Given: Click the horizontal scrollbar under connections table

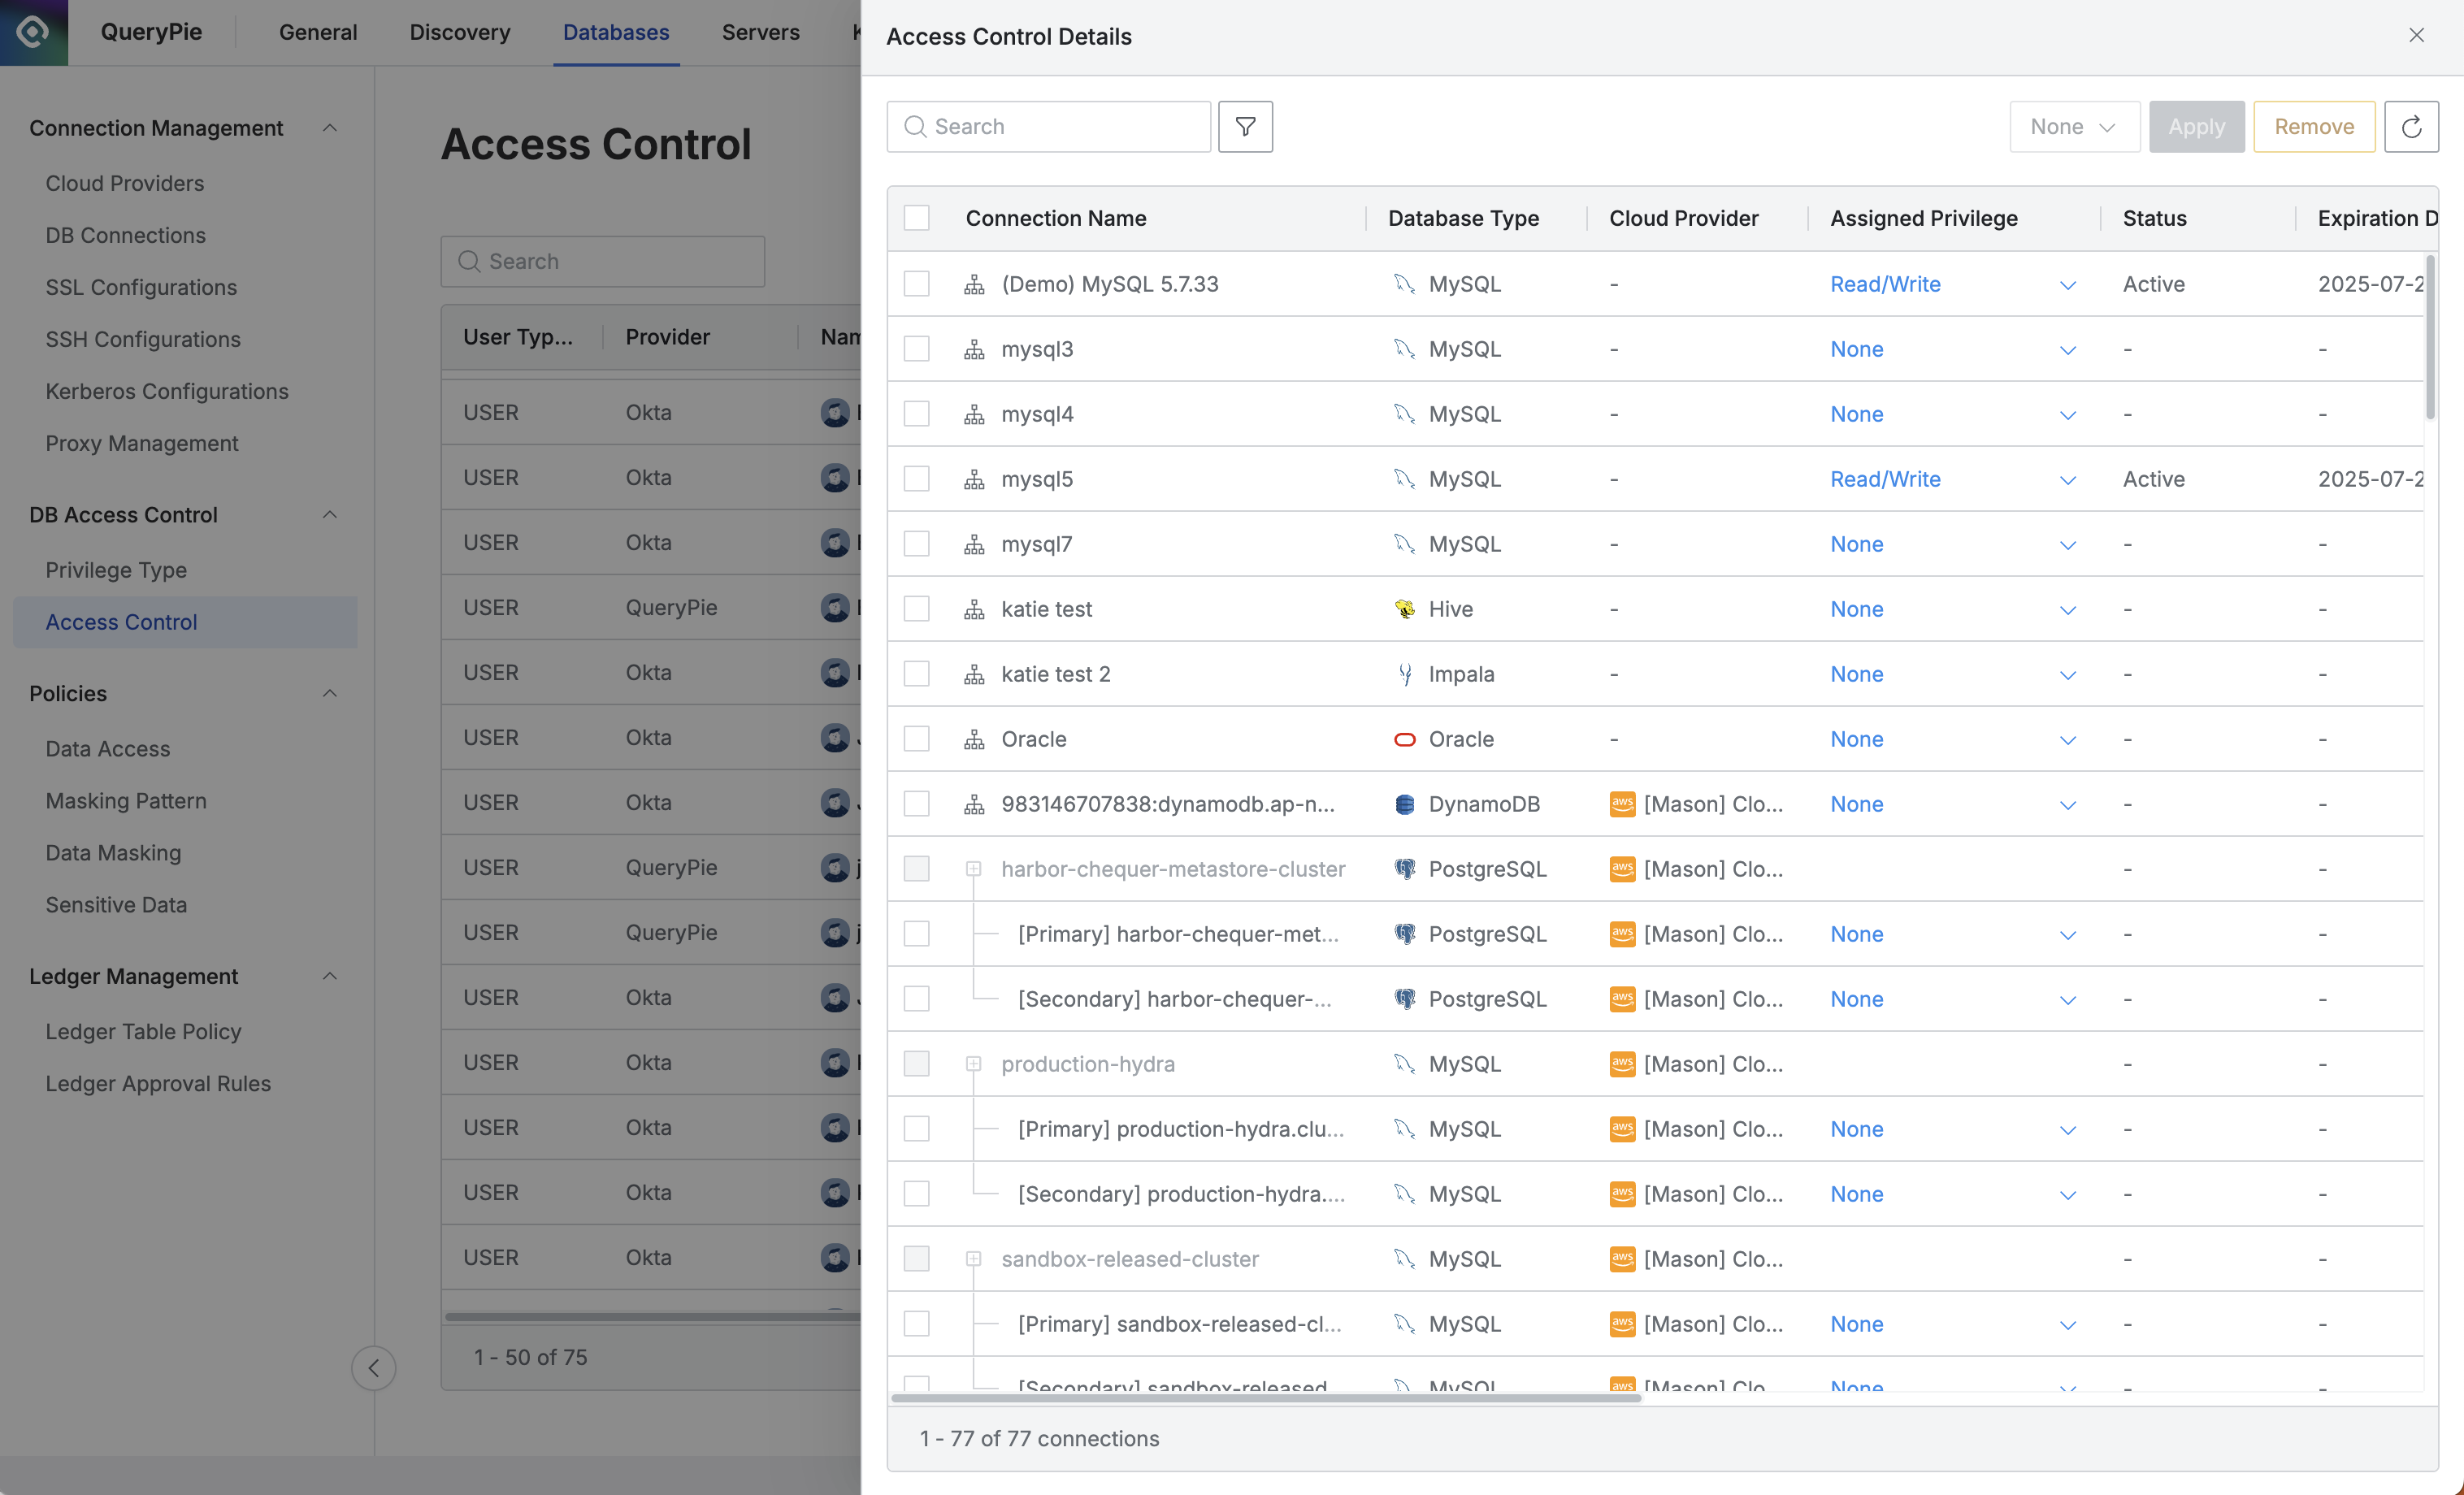Looking at the screenshot, I should (x=1265, y=1397).
